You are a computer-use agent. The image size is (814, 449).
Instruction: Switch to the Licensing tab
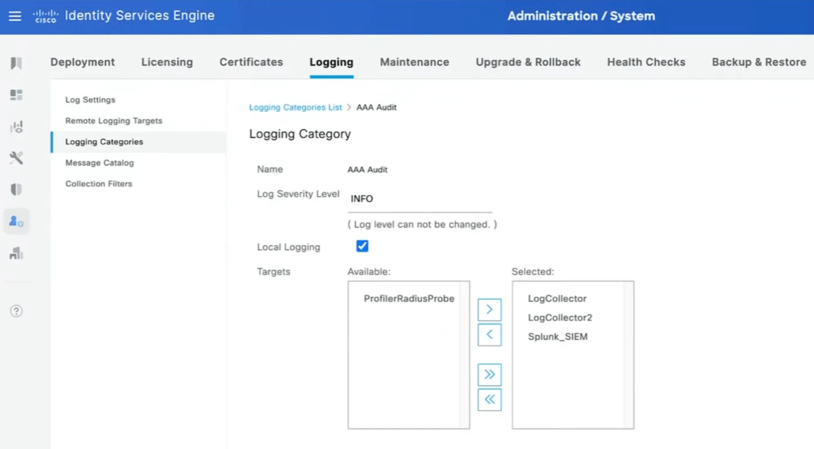pos(167,62)
